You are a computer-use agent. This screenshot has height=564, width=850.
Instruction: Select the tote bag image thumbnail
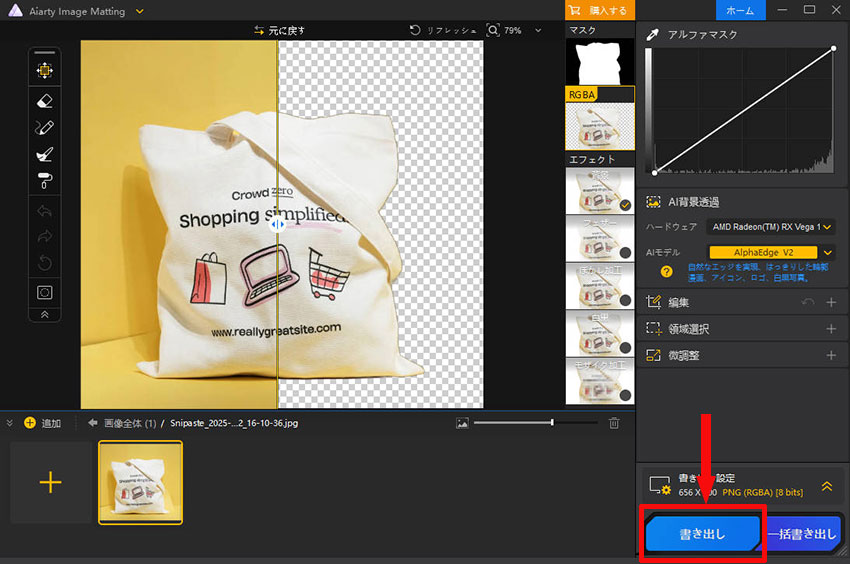(x=140, y=482)
